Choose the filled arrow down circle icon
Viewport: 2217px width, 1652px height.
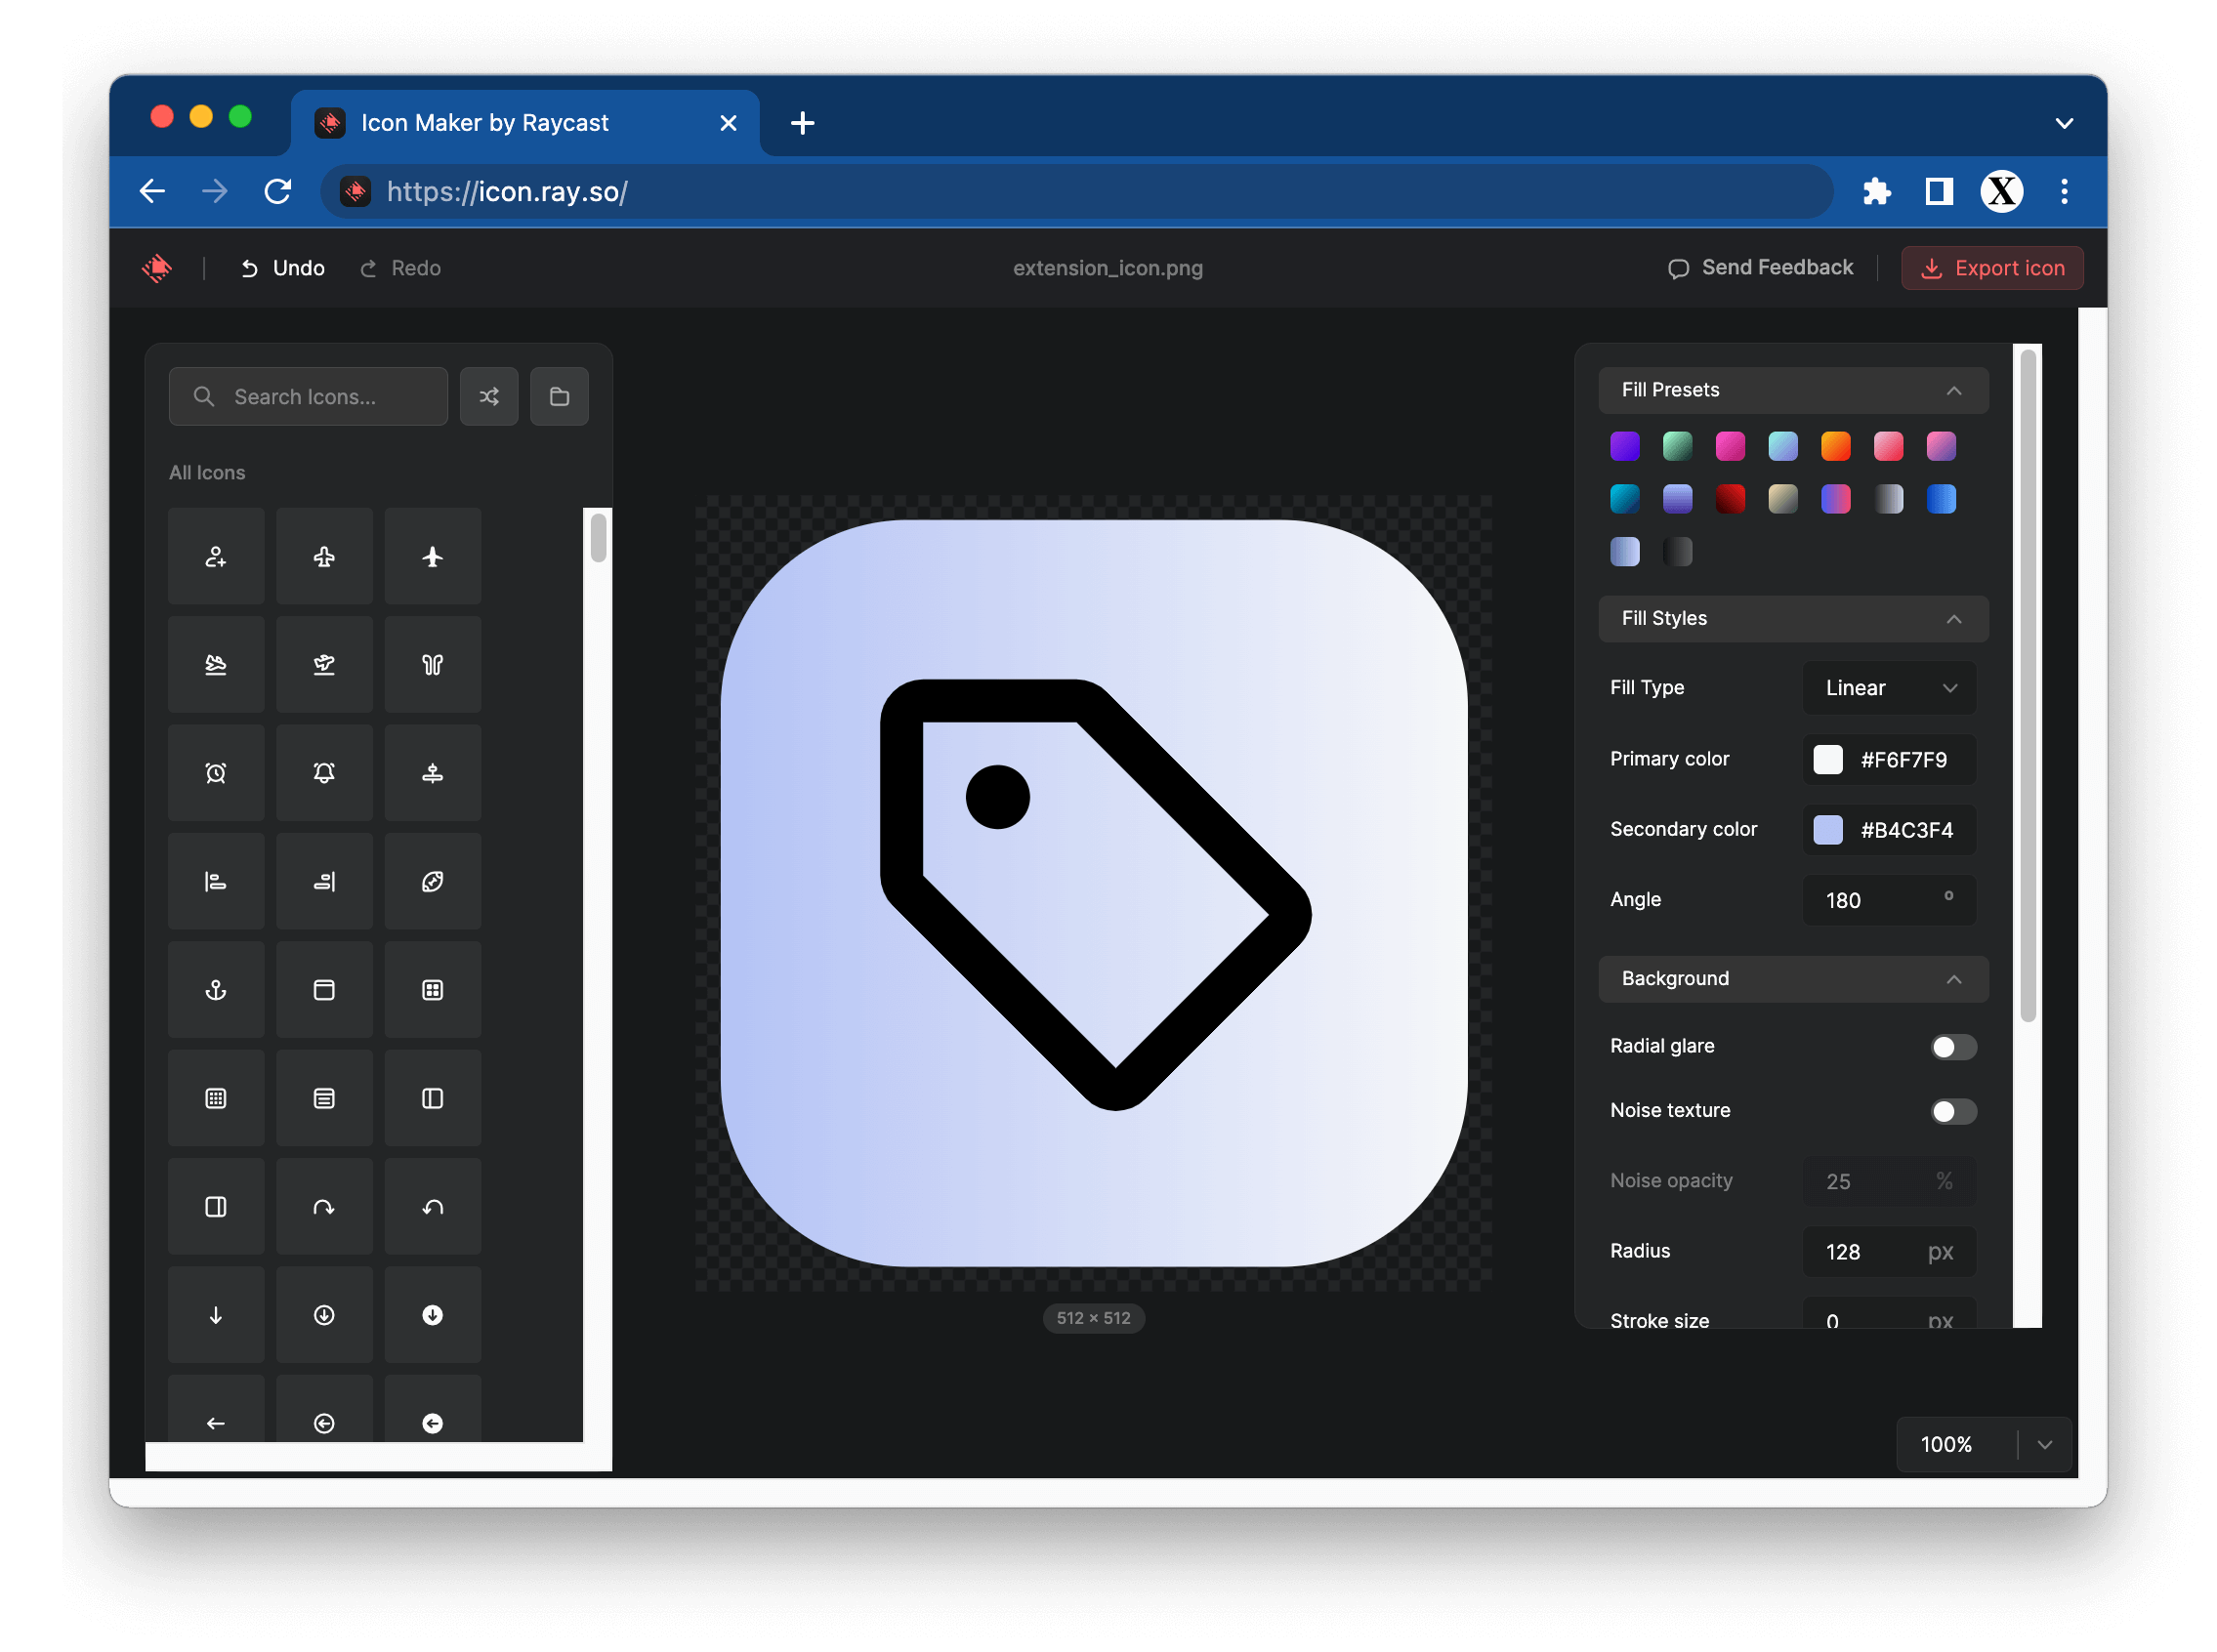(x=432, y=1315)
